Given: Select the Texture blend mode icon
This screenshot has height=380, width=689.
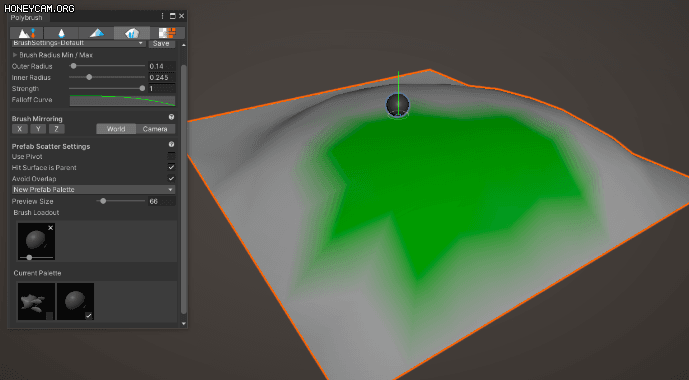Looking at the screenshot, I should coord(167,33).
